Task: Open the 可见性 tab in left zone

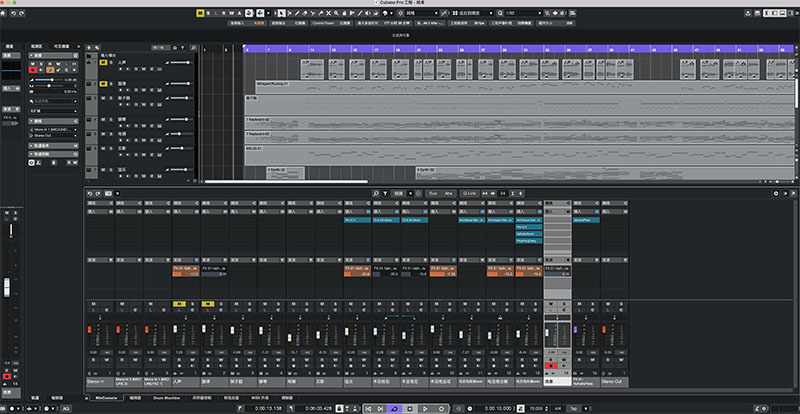Action: [62, 46]
